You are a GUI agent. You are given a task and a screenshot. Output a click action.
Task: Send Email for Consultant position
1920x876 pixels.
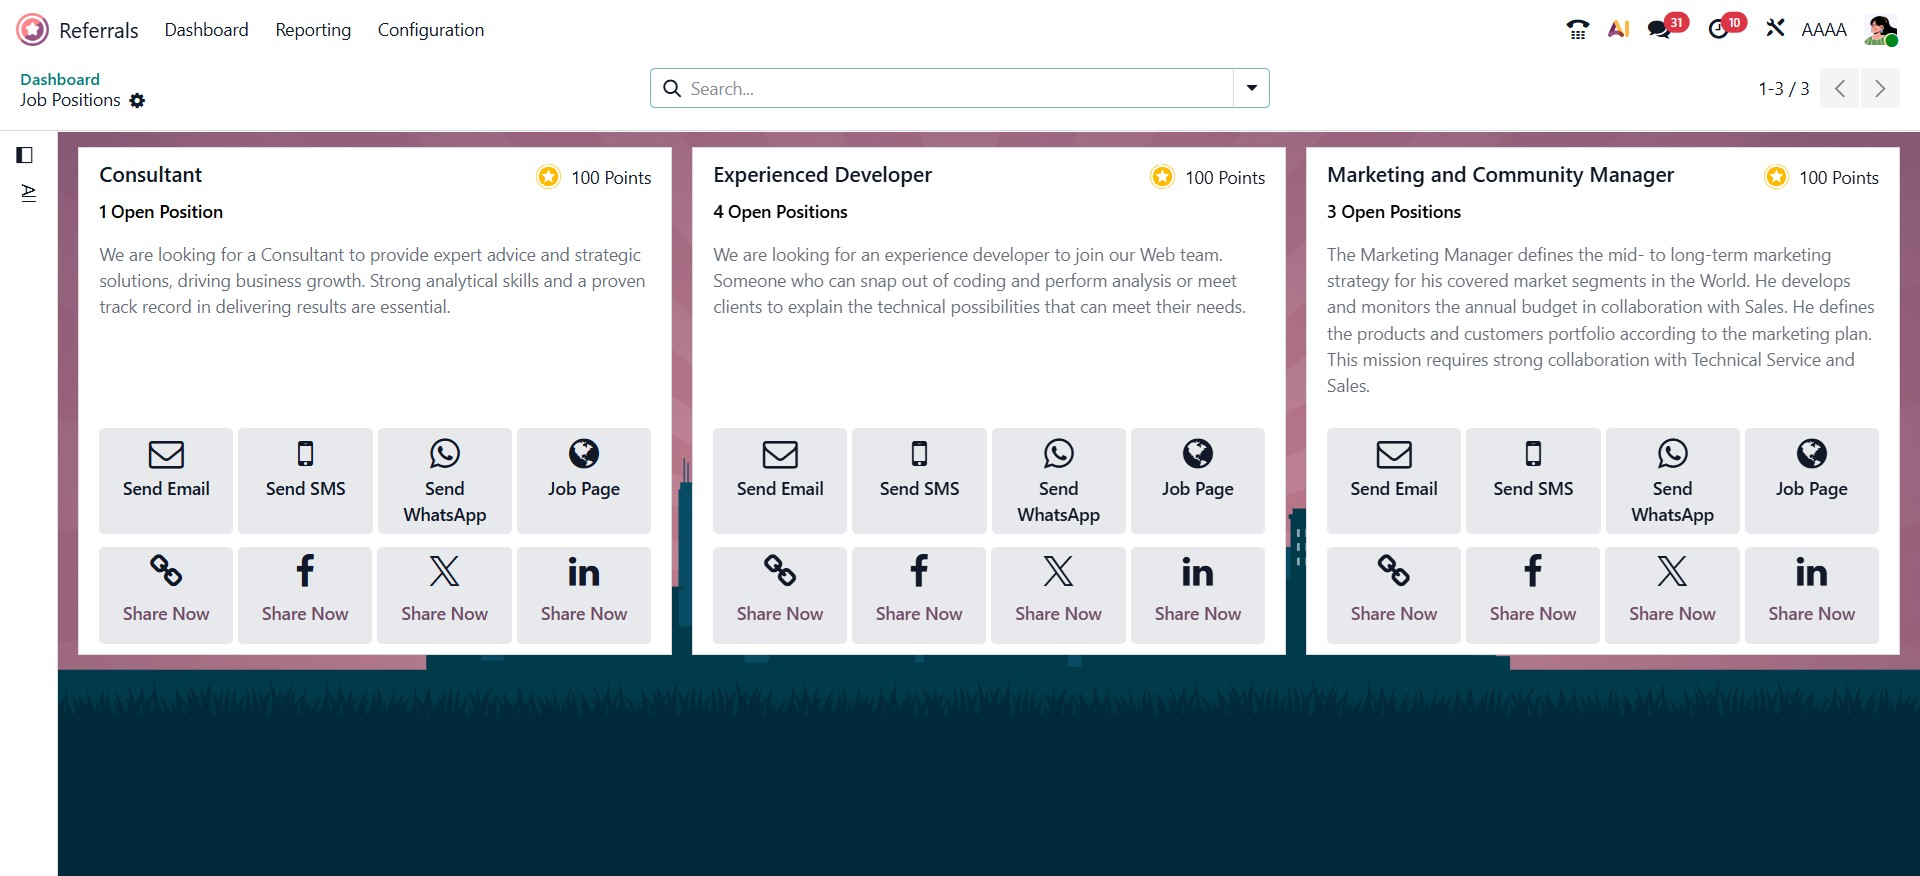(x=166, y=480)
